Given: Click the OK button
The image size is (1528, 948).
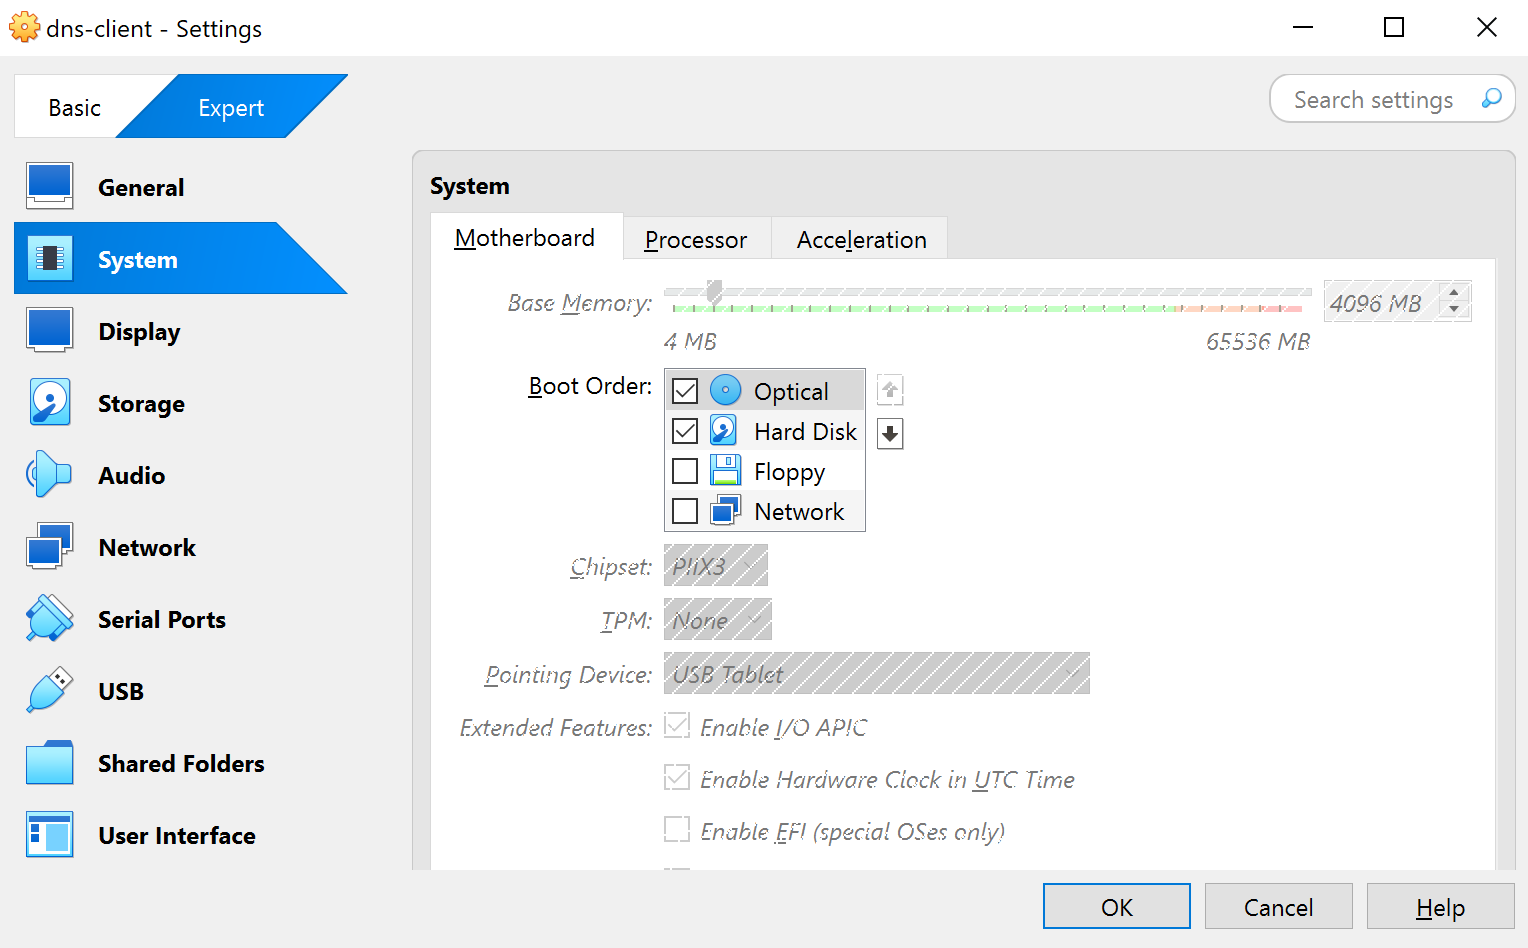Looking at the screenshot, I should coord(1117,907).
